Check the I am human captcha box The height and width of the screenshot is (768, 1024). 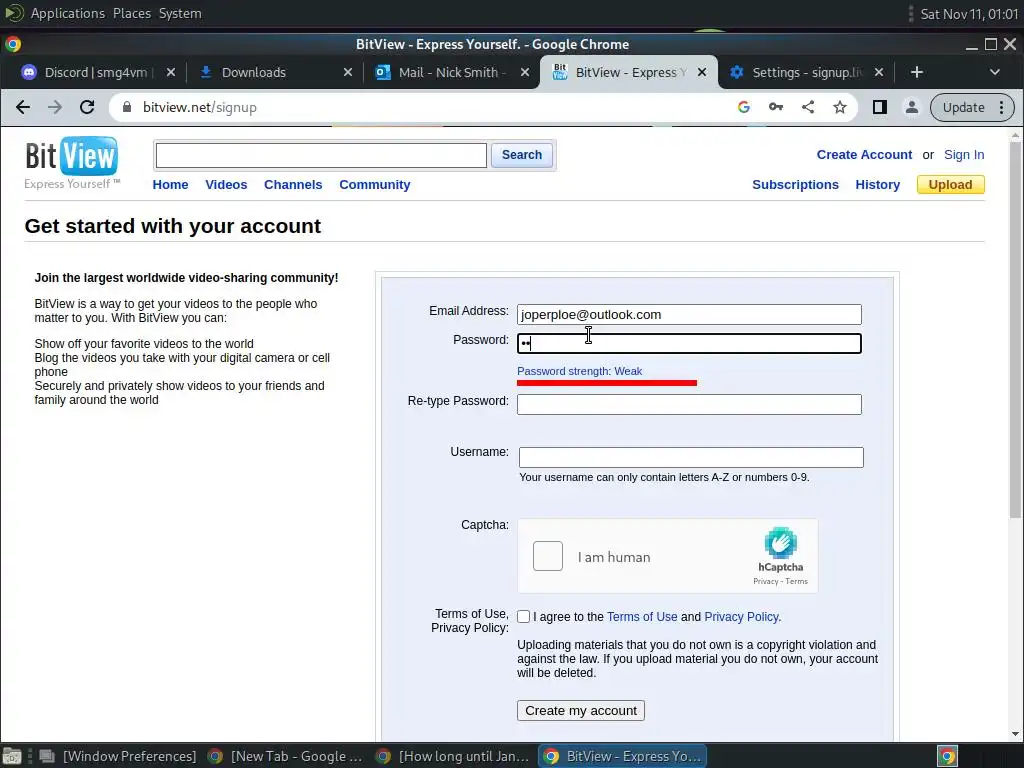[547, 556]
